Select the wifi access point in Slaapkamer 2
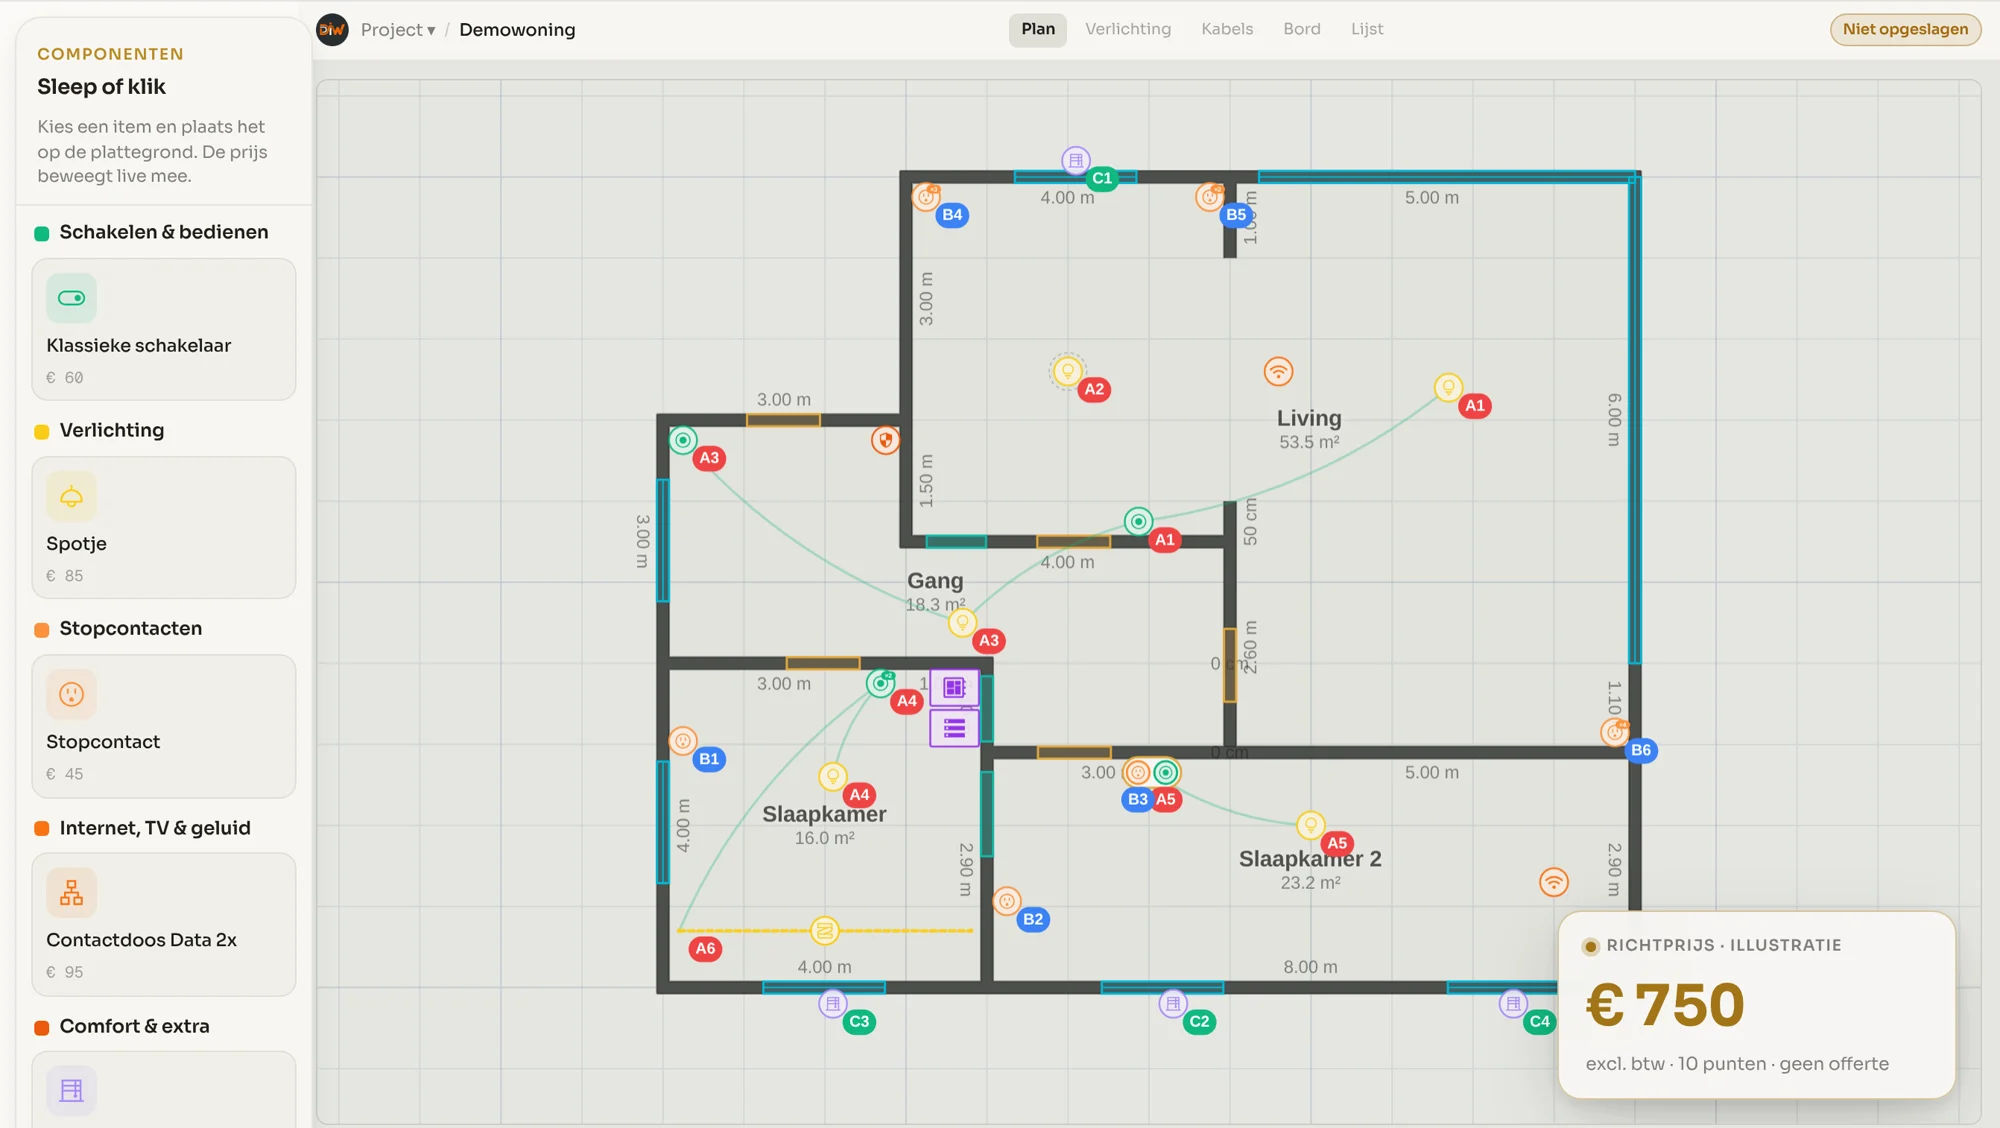 pyautogui.click(x=1553, y=882)
